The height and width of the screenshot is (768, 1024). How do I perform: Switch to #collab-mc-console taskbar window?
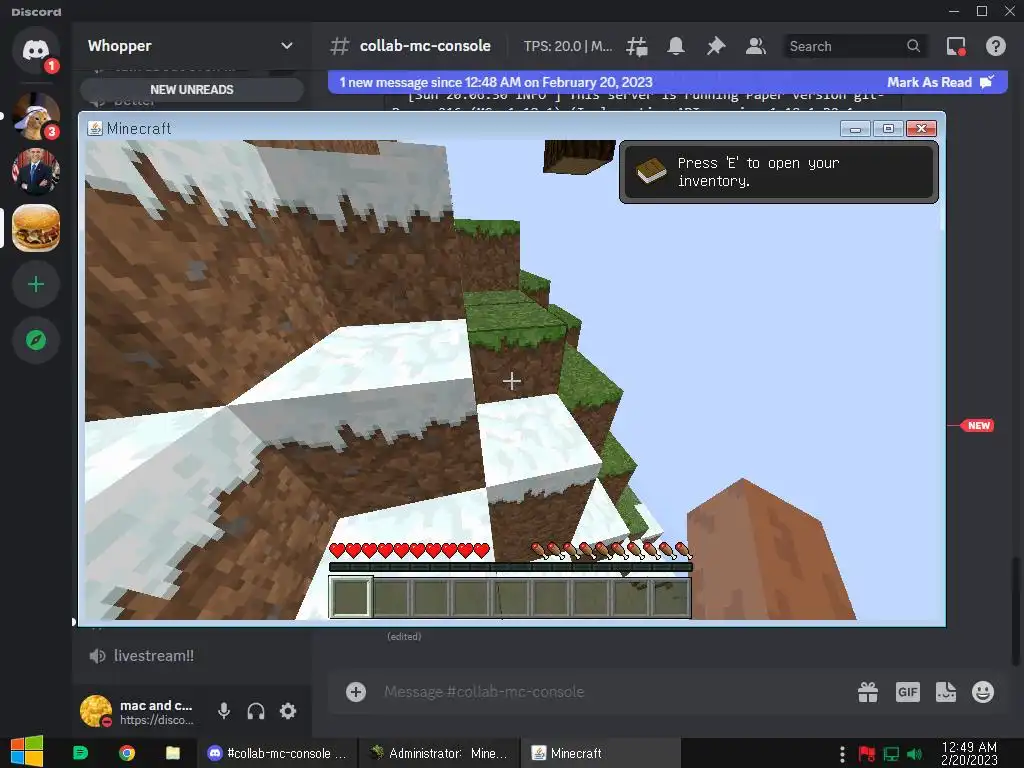[278, 753]
